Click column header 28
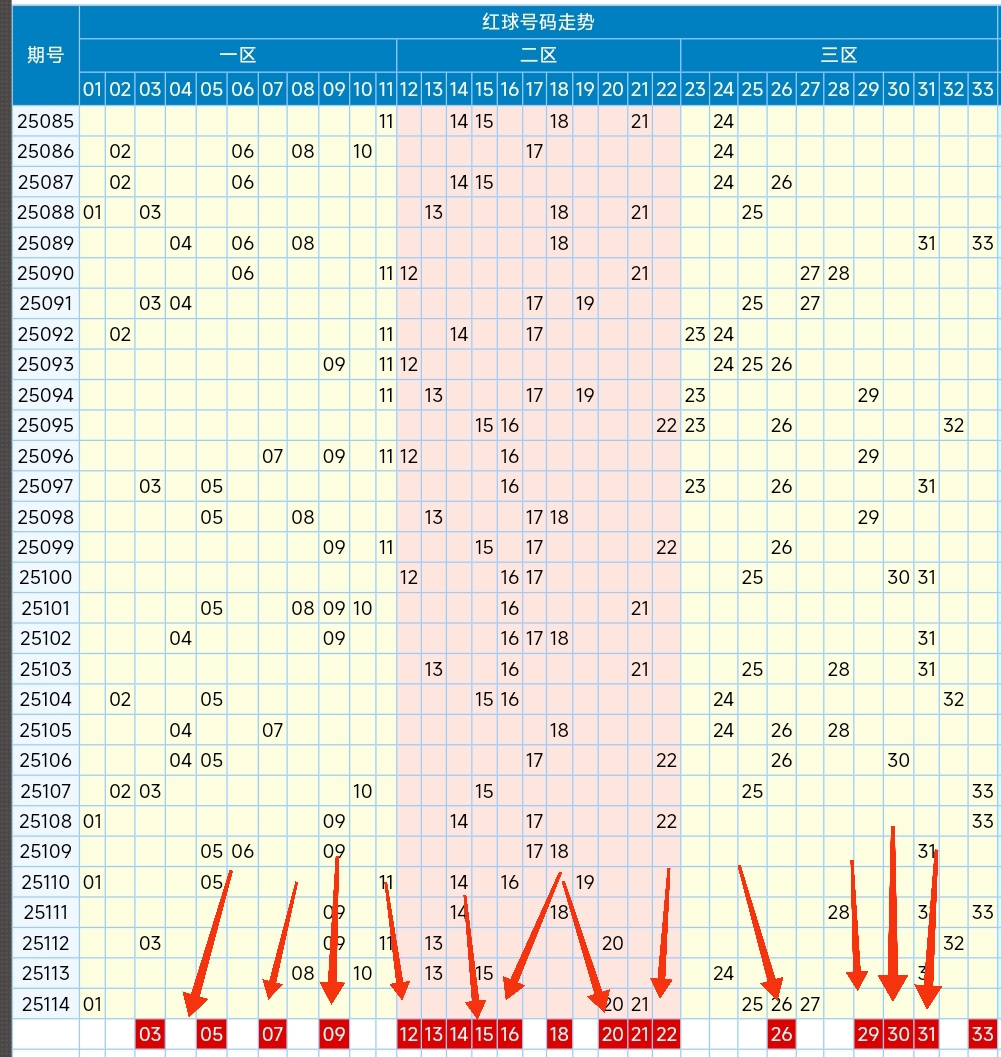The width and height of the screenshot is (1001, 1057). [839, 89]
